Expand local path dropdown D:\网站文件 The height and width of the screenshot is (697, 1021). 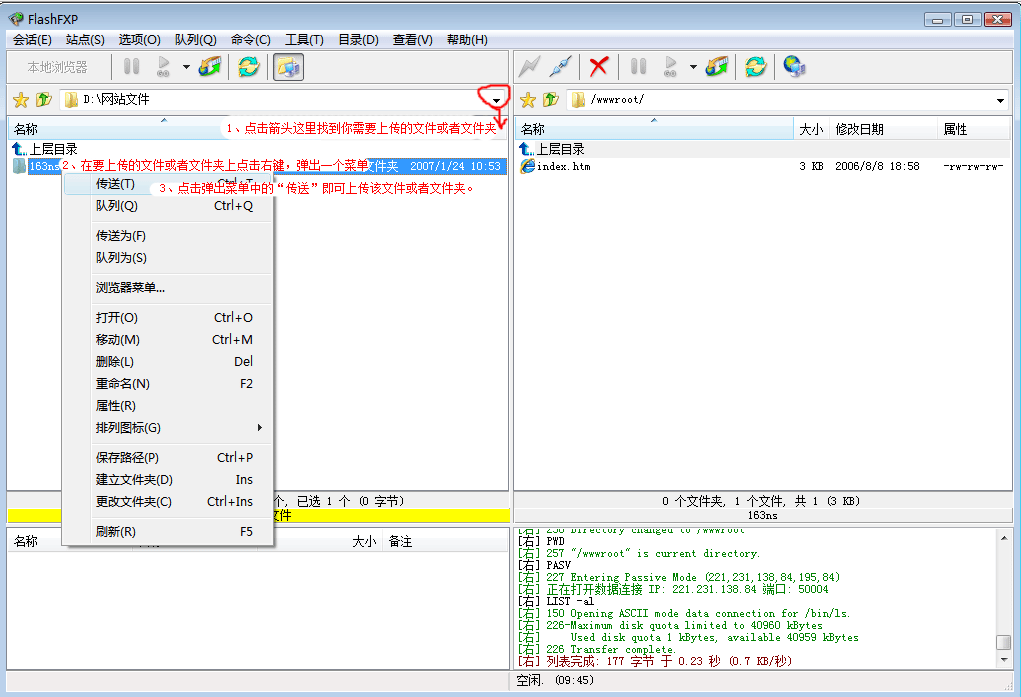pos(497,100)
